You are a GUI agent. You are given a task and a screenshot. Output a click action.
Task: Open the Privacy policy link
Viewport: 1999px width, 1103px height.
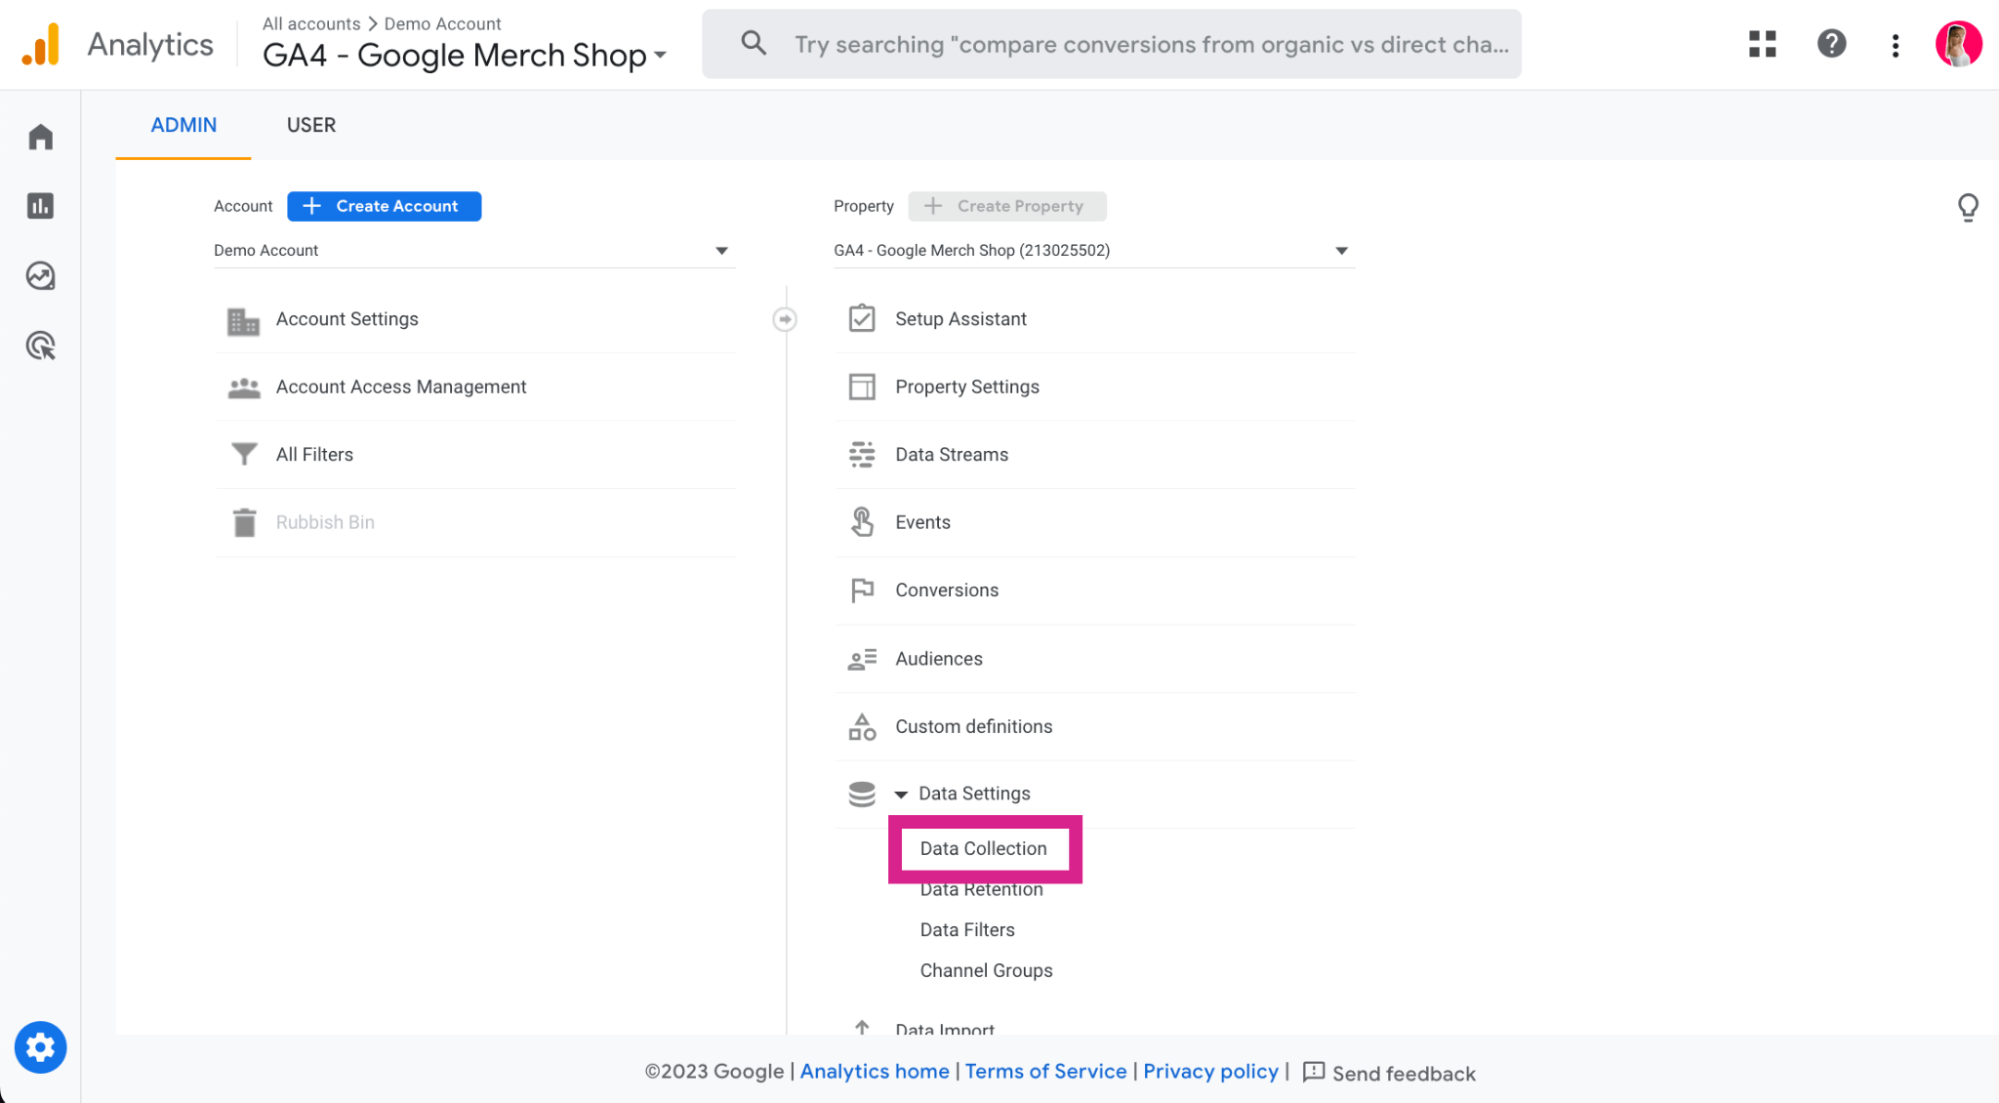click(1210, 1071)
